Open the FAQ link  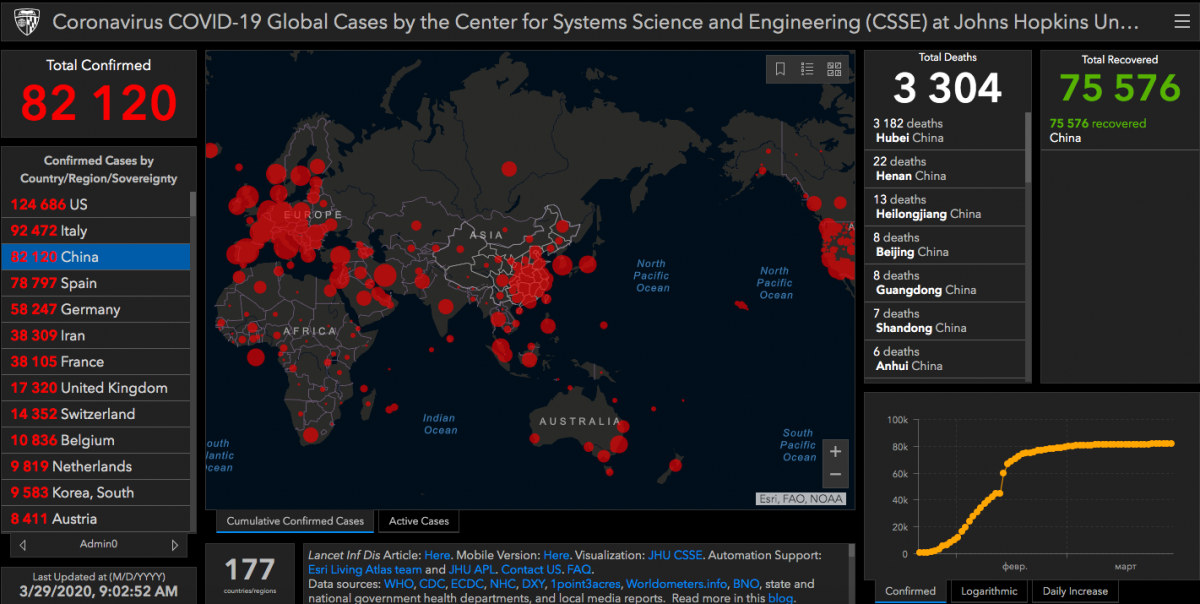(x=579, y=570)
